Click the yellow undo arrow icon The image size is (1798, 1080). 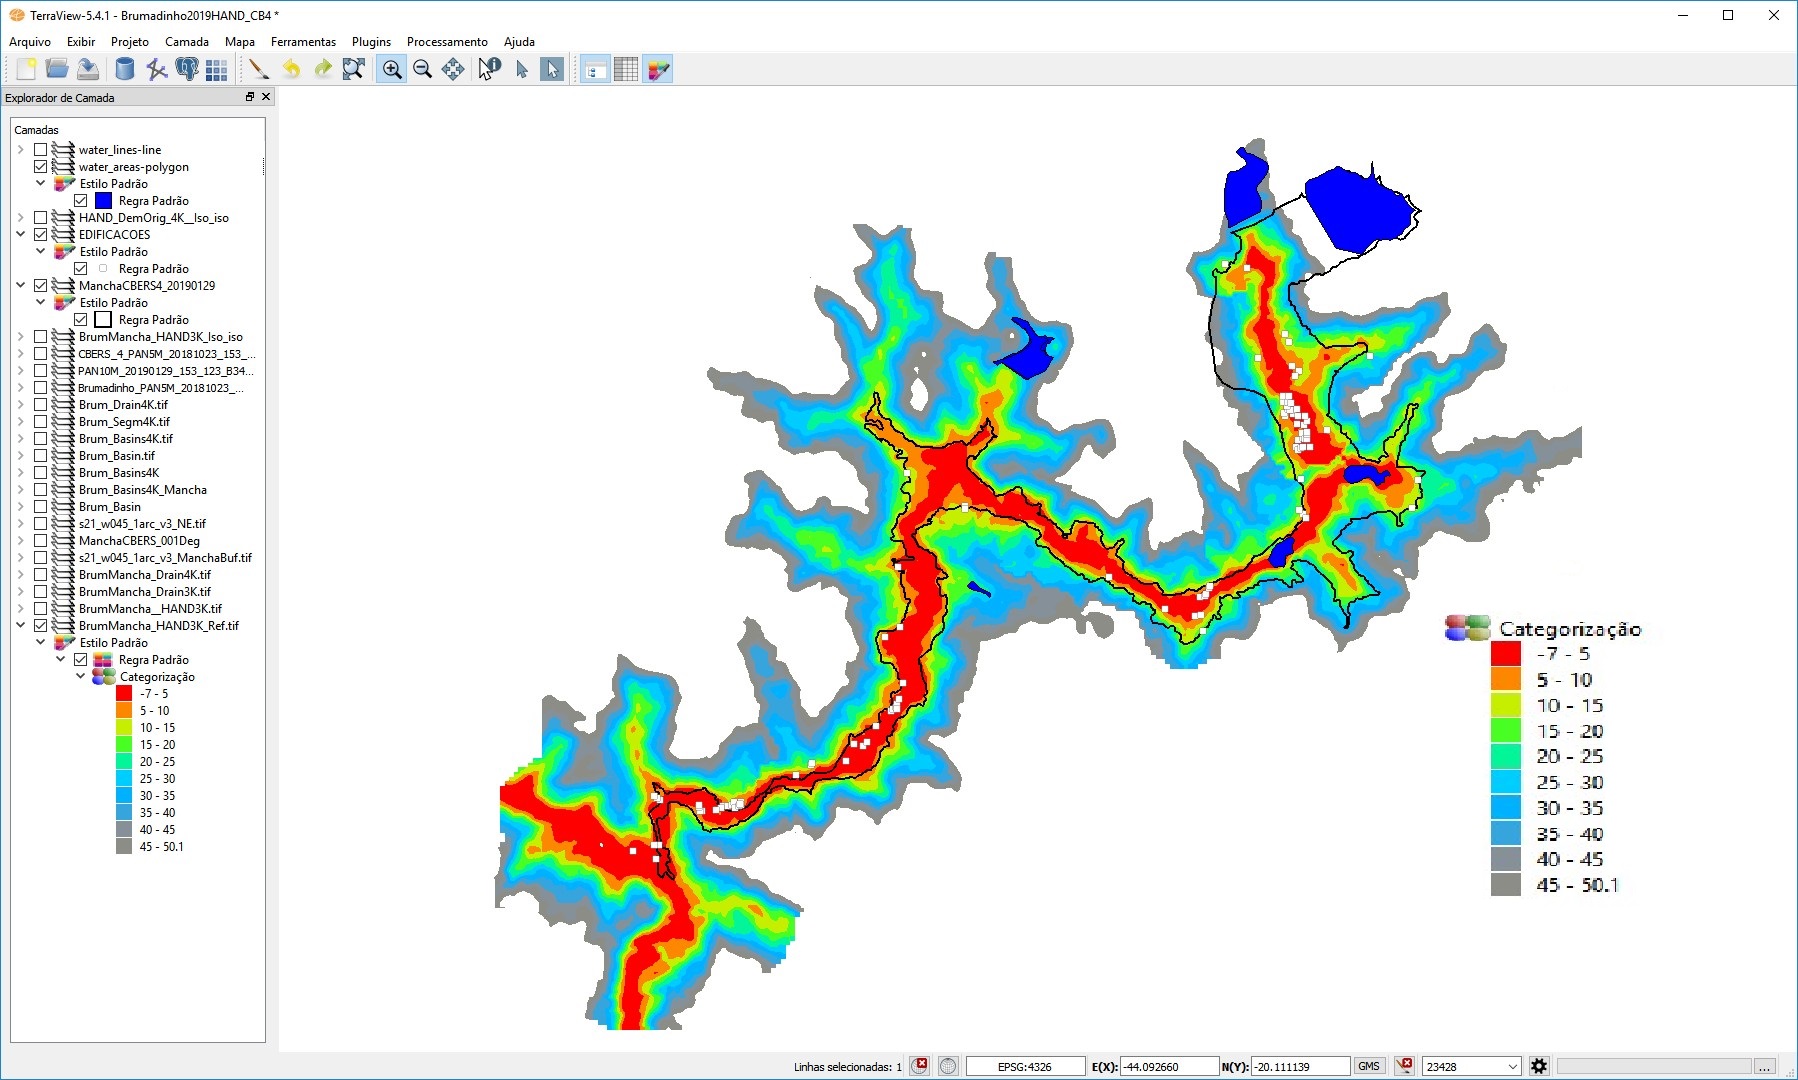291,69
